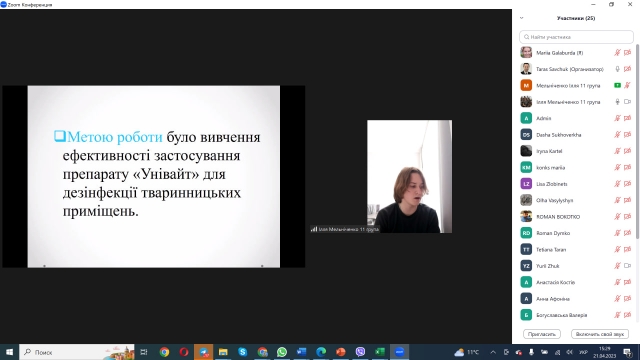Open WhatsApp from the taskbar

(x=282, y=352)
